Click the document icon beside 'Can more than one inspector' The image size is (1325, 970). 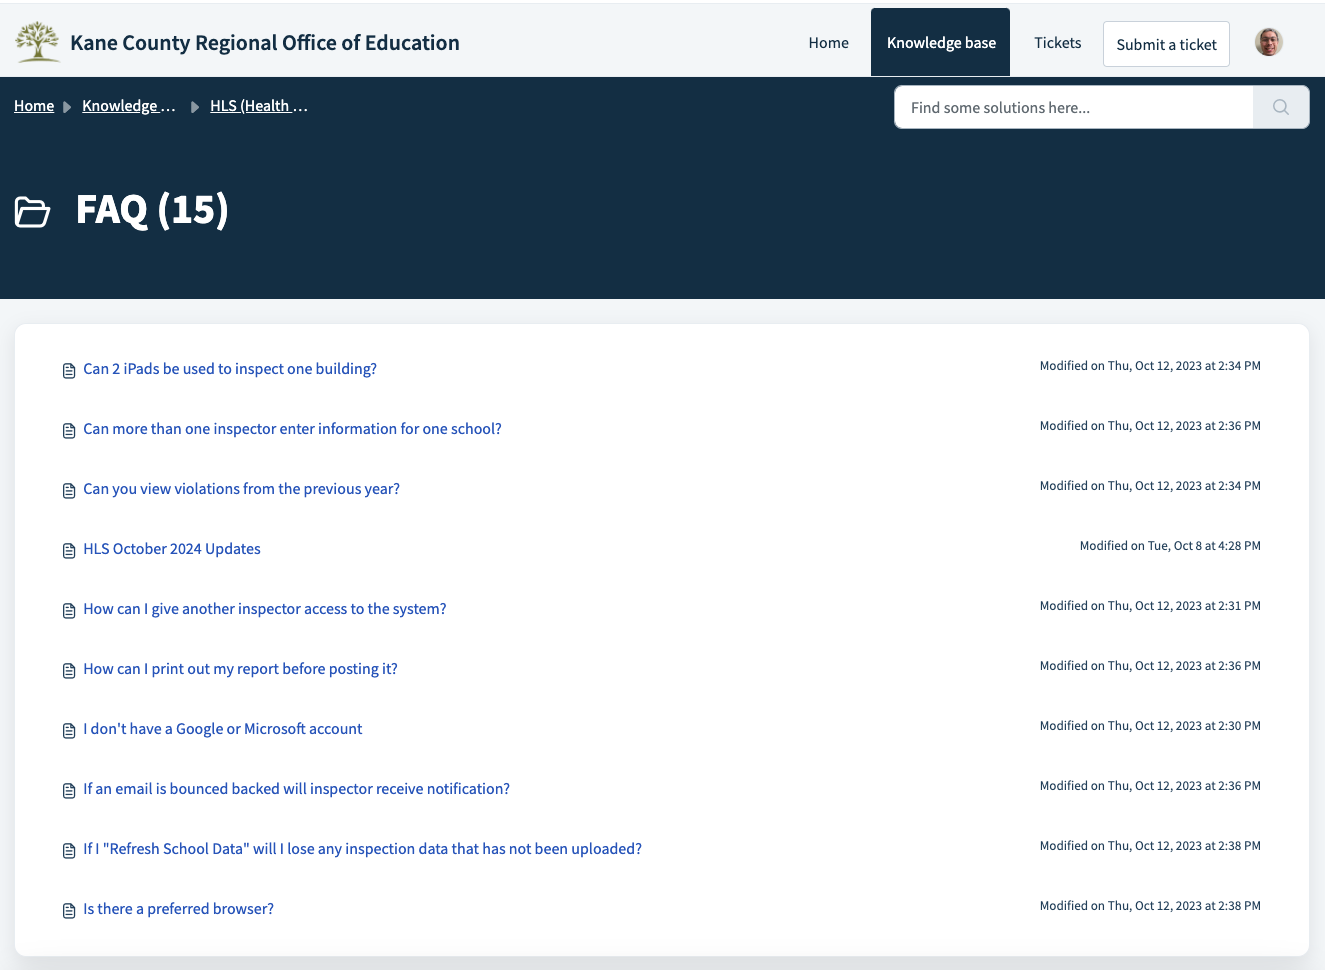point(69,431)
